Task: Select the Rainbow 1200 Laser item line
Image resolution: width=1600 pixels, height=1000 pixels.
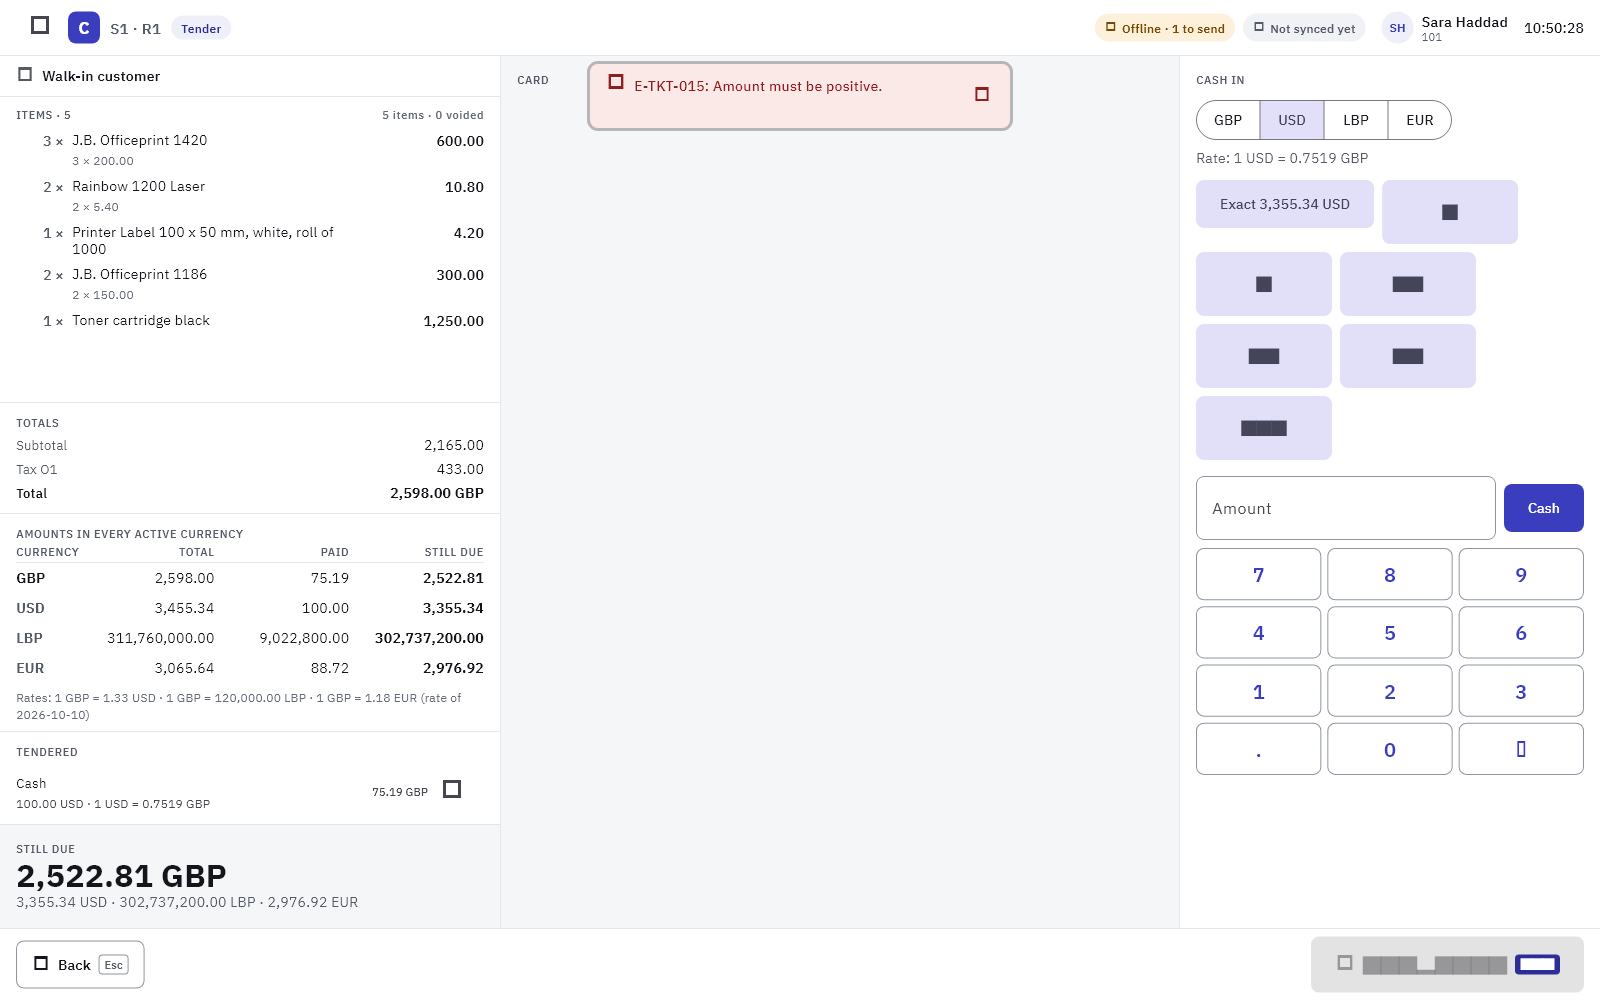Action: 250,196
